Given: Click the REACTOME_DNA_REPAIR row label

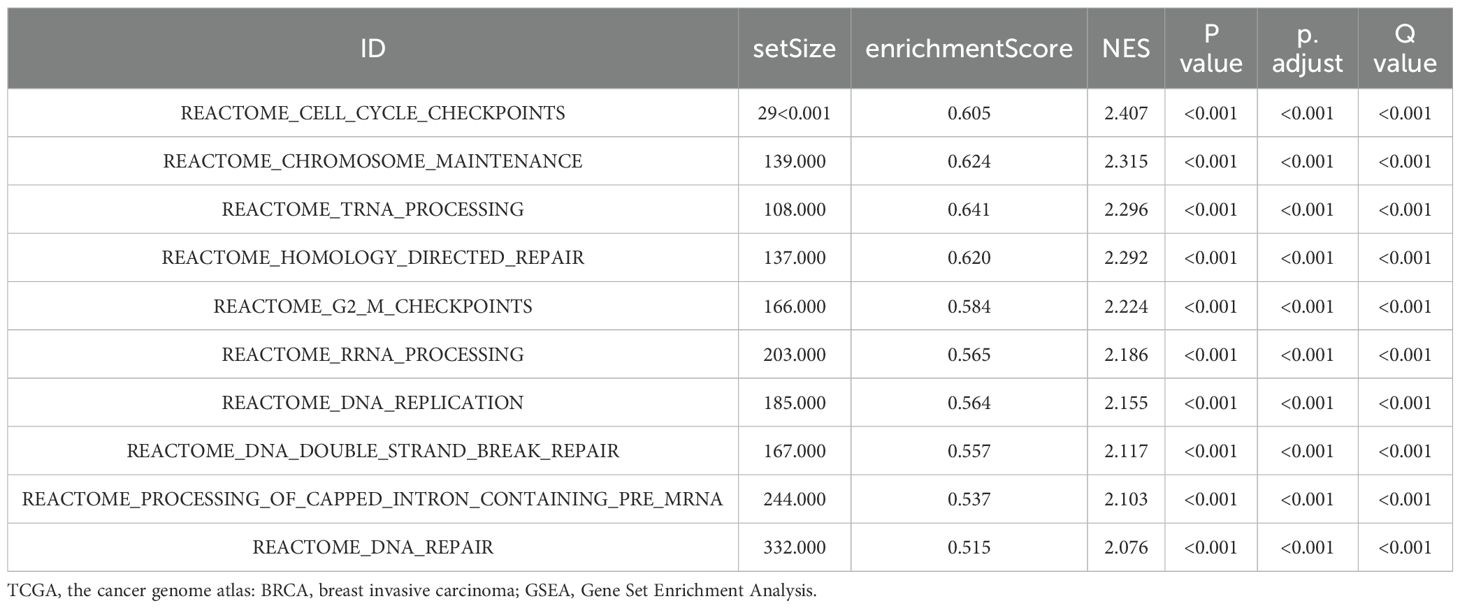Looking at the screenshot, I should (x=373, y=547).
